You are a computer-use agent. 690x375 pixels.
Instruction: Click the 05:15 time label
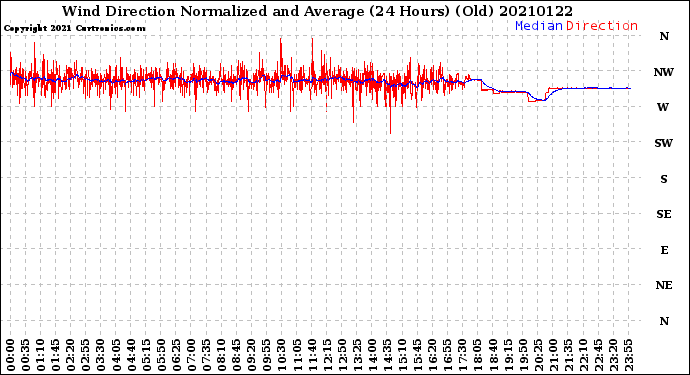point(146,355)
